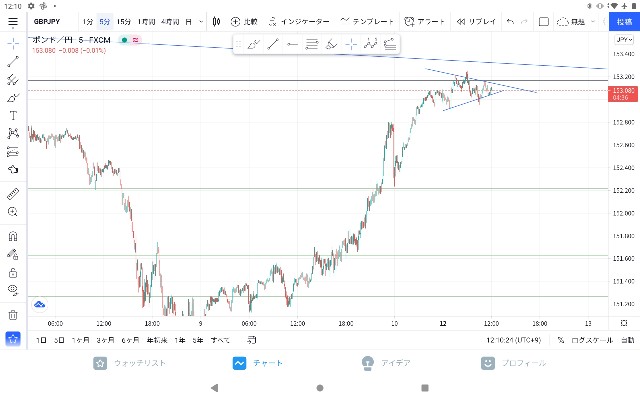Open the pitchfork/Gann drawing tools
The image size is (640, 400).
point(13,80)
